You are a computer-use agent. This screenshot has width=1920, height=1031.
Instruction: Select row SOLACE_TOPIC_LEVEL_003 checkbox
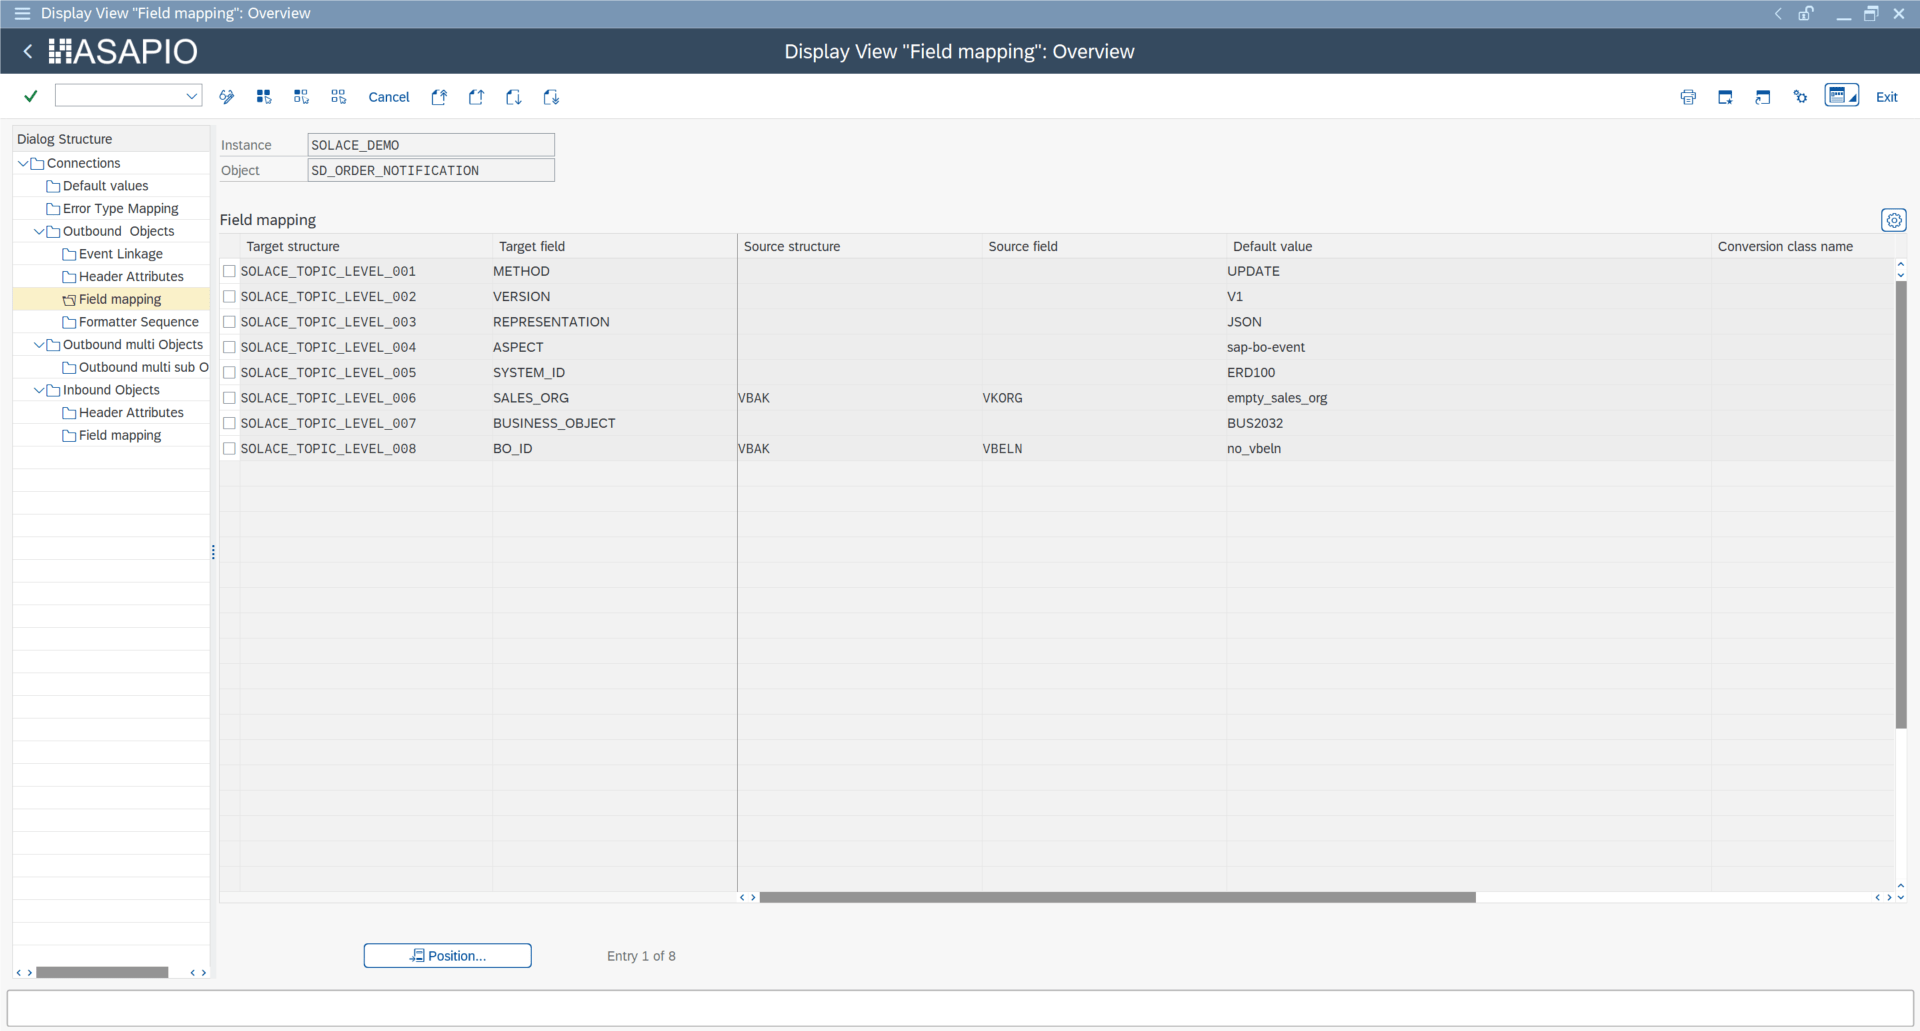pos(229,322)
